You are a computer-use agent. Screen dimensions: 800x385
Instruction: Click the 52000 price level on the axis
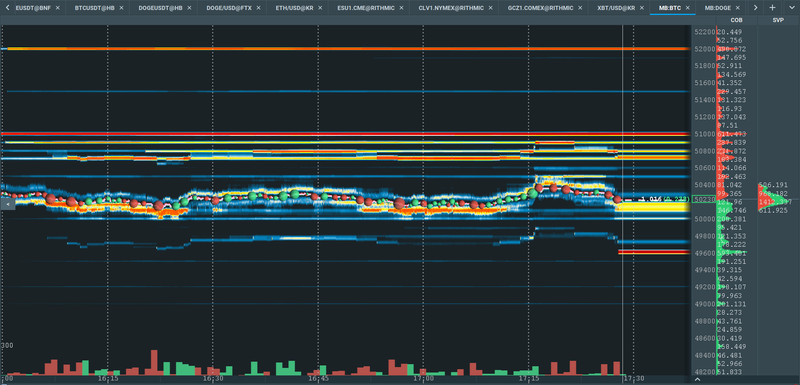[x=705, y=49]
